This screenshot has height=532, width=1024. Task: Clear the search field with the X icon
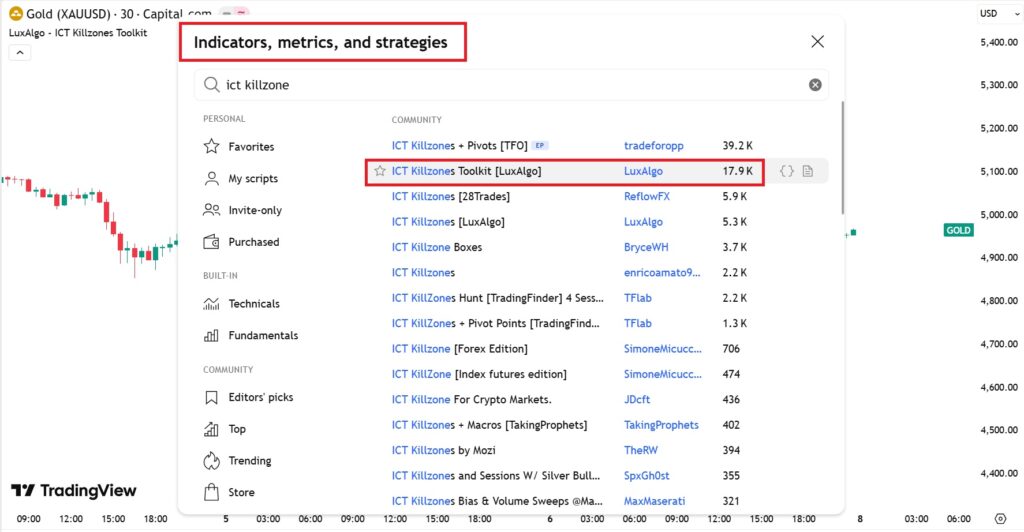(x=815, y=85)
